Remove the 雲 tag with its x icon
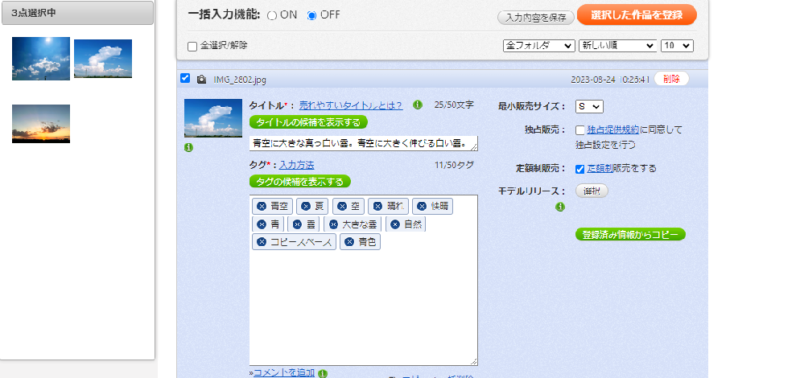The height and width of the screenshot is (378, 800). pos(297,224)
